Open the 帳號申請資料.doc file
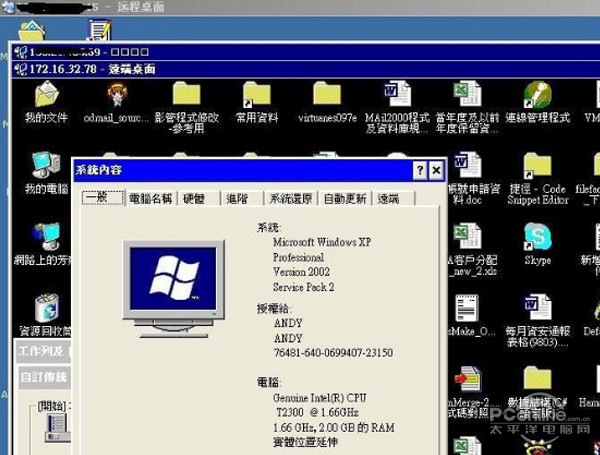This screenshot has height=455, width=600. point(467,167)
